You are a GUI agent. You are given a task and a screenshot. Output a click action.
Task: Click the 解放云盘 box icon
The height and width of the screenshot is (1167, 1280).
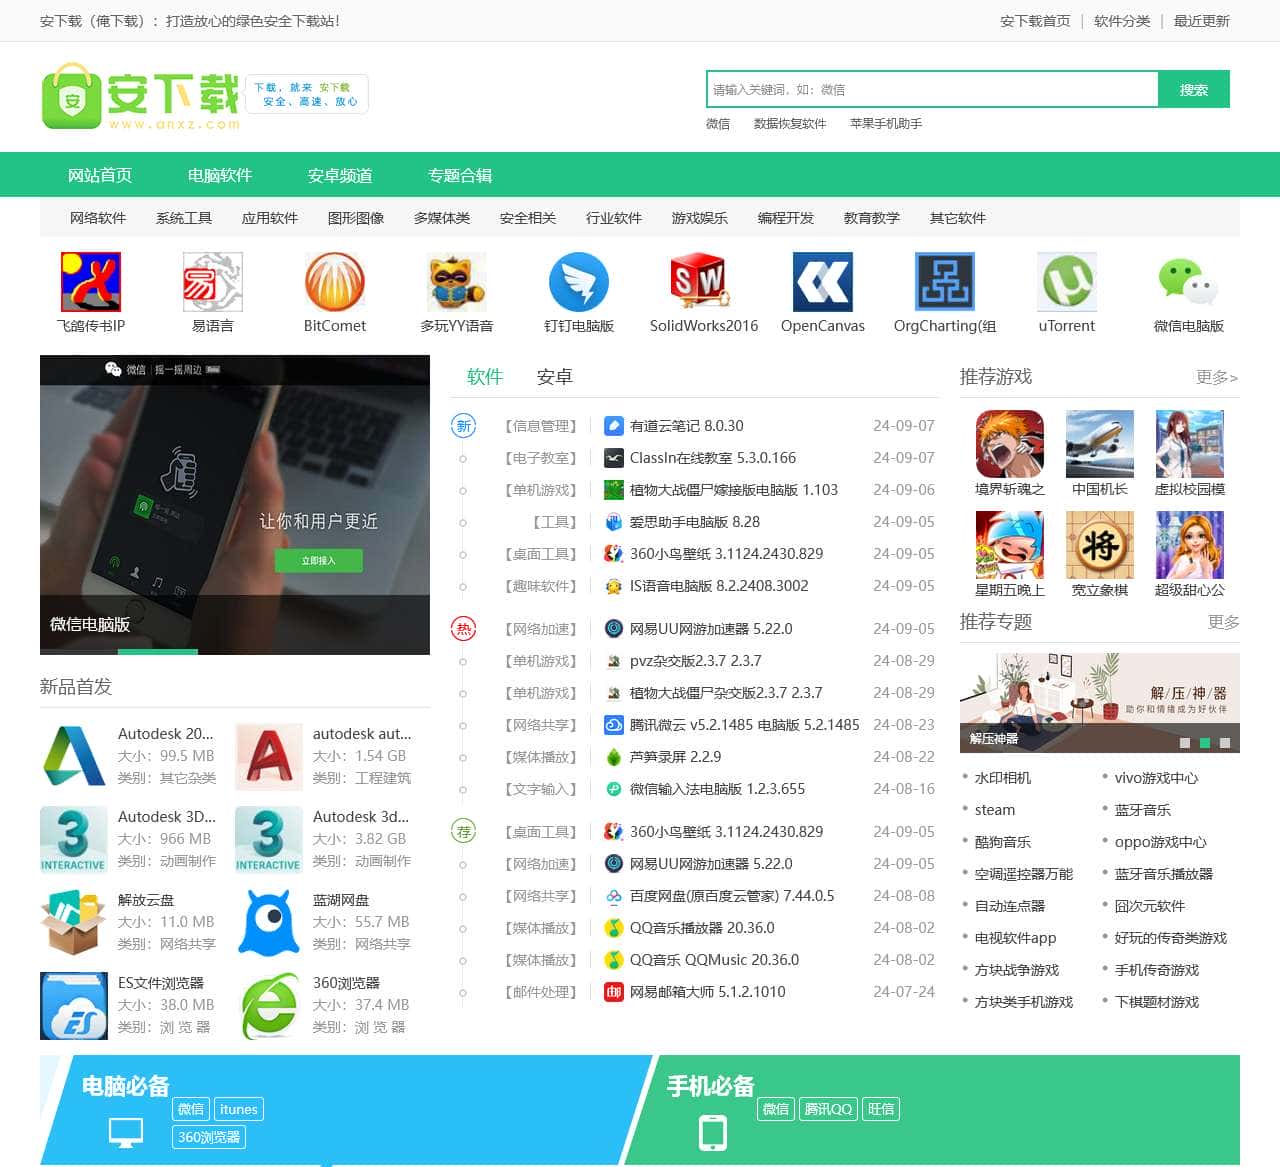click(74, 922)
